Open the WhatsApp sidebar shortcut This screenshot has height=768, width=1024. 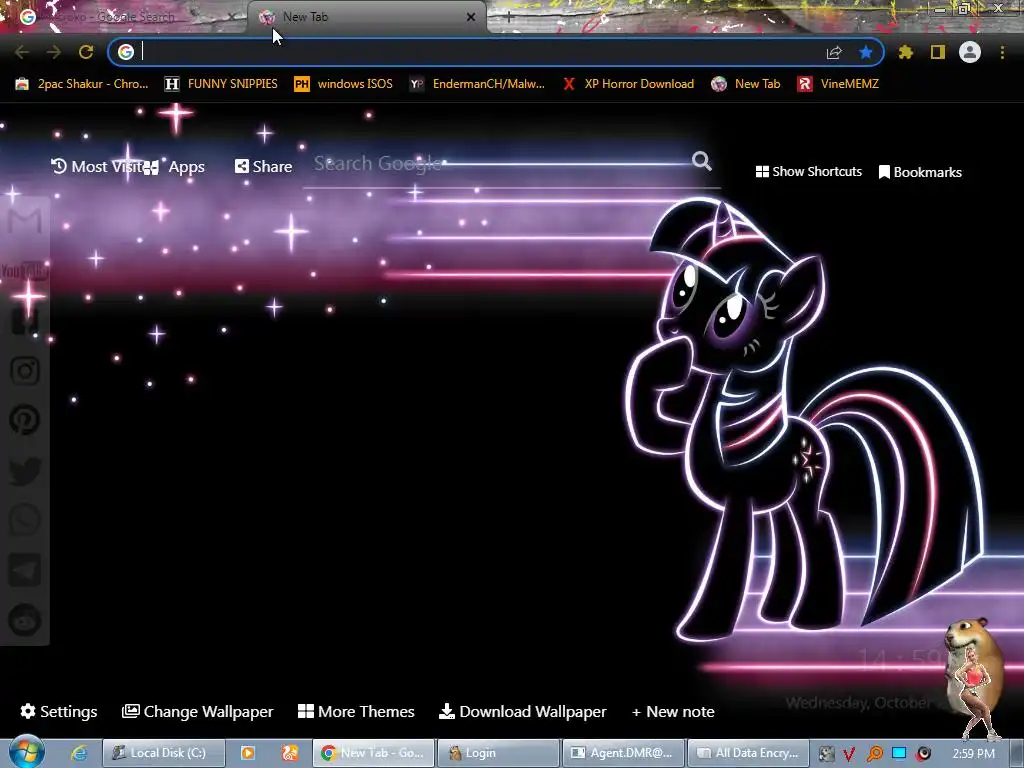pyautogui.click(x=25, y=520)
